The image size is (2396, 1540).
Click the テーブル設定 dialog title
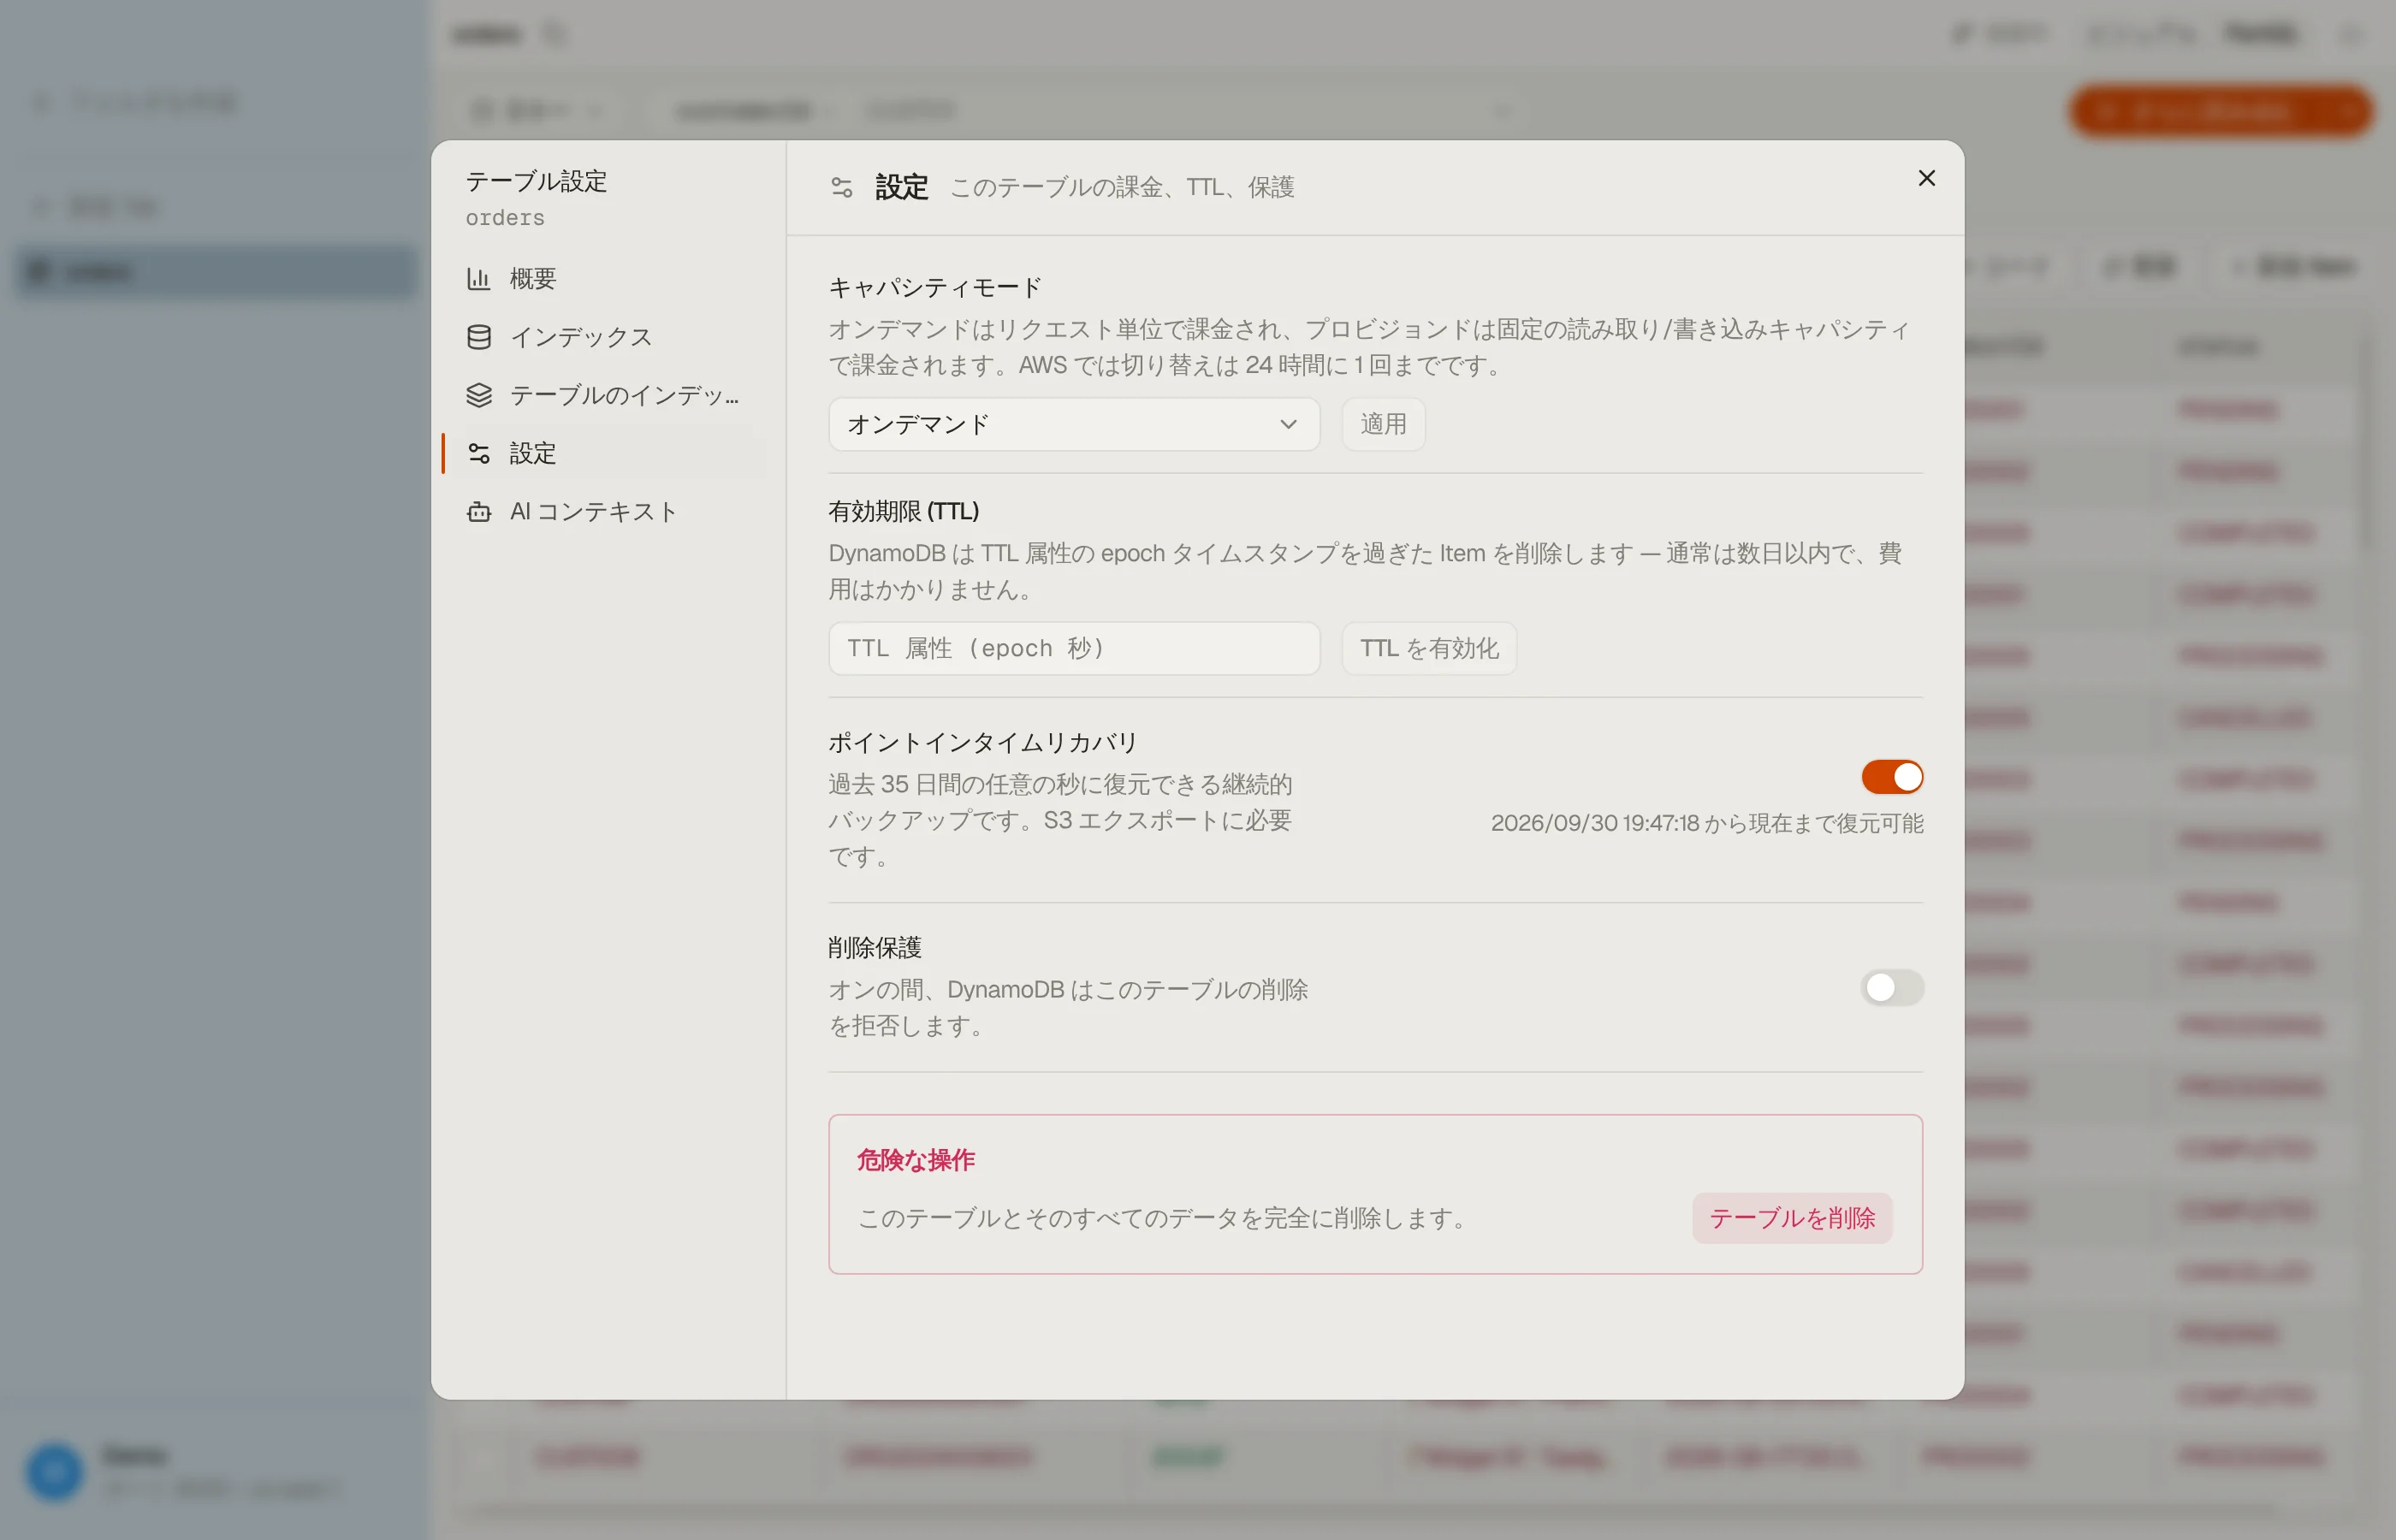pyautogui.click(x=536, y=181)
